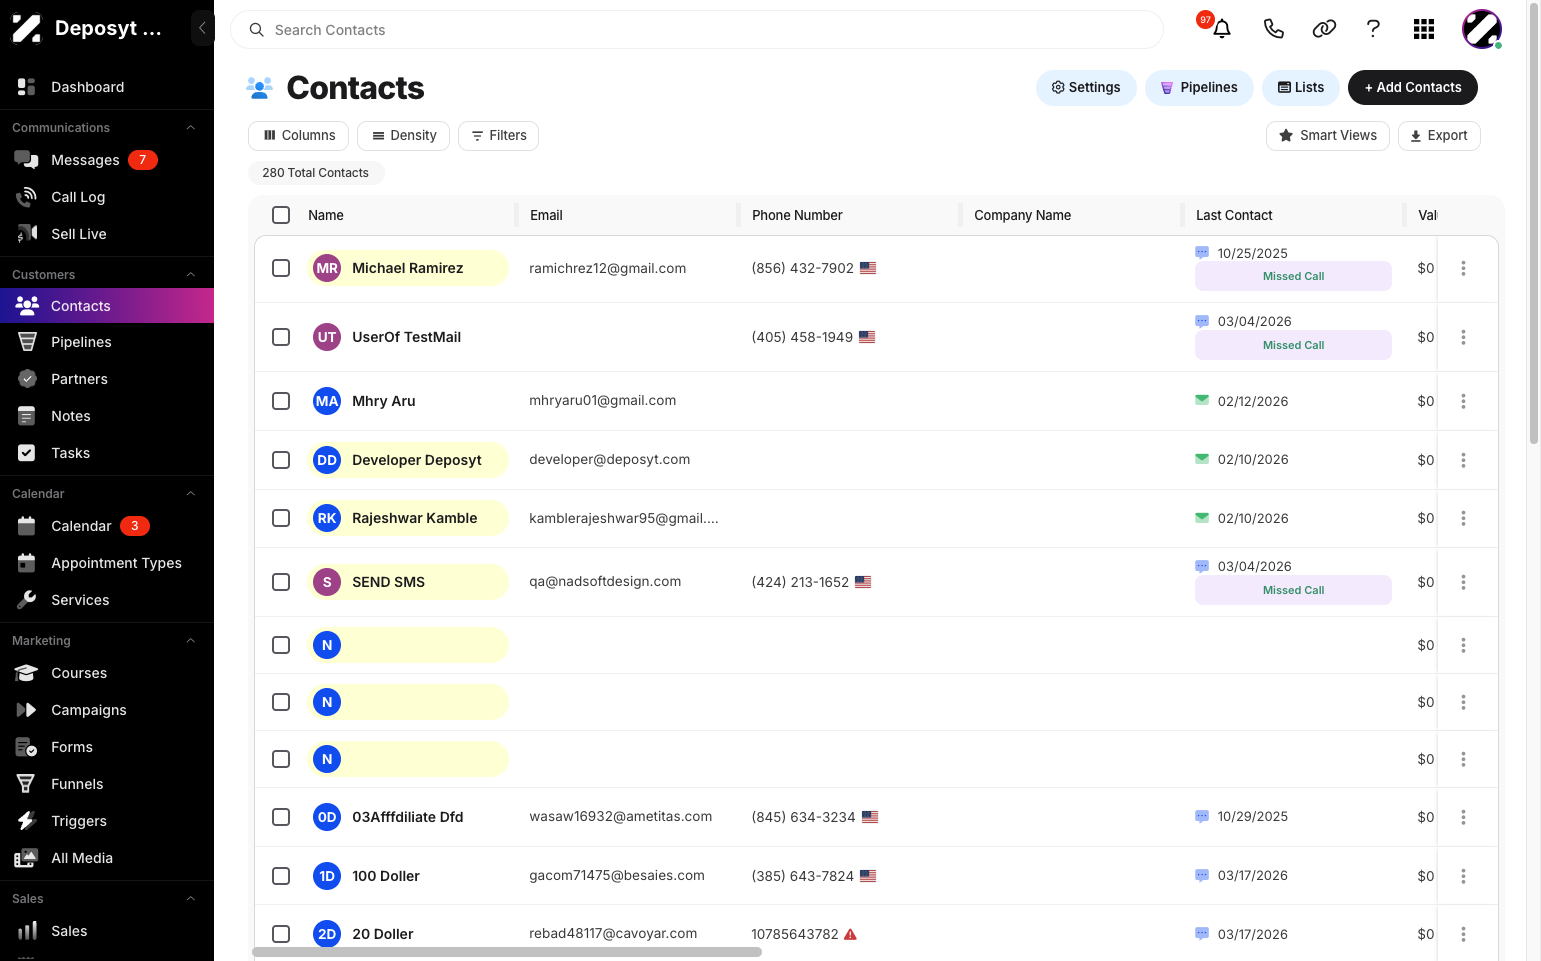Open the Columns chooser
1541x961 pixels.
[298, 136]
